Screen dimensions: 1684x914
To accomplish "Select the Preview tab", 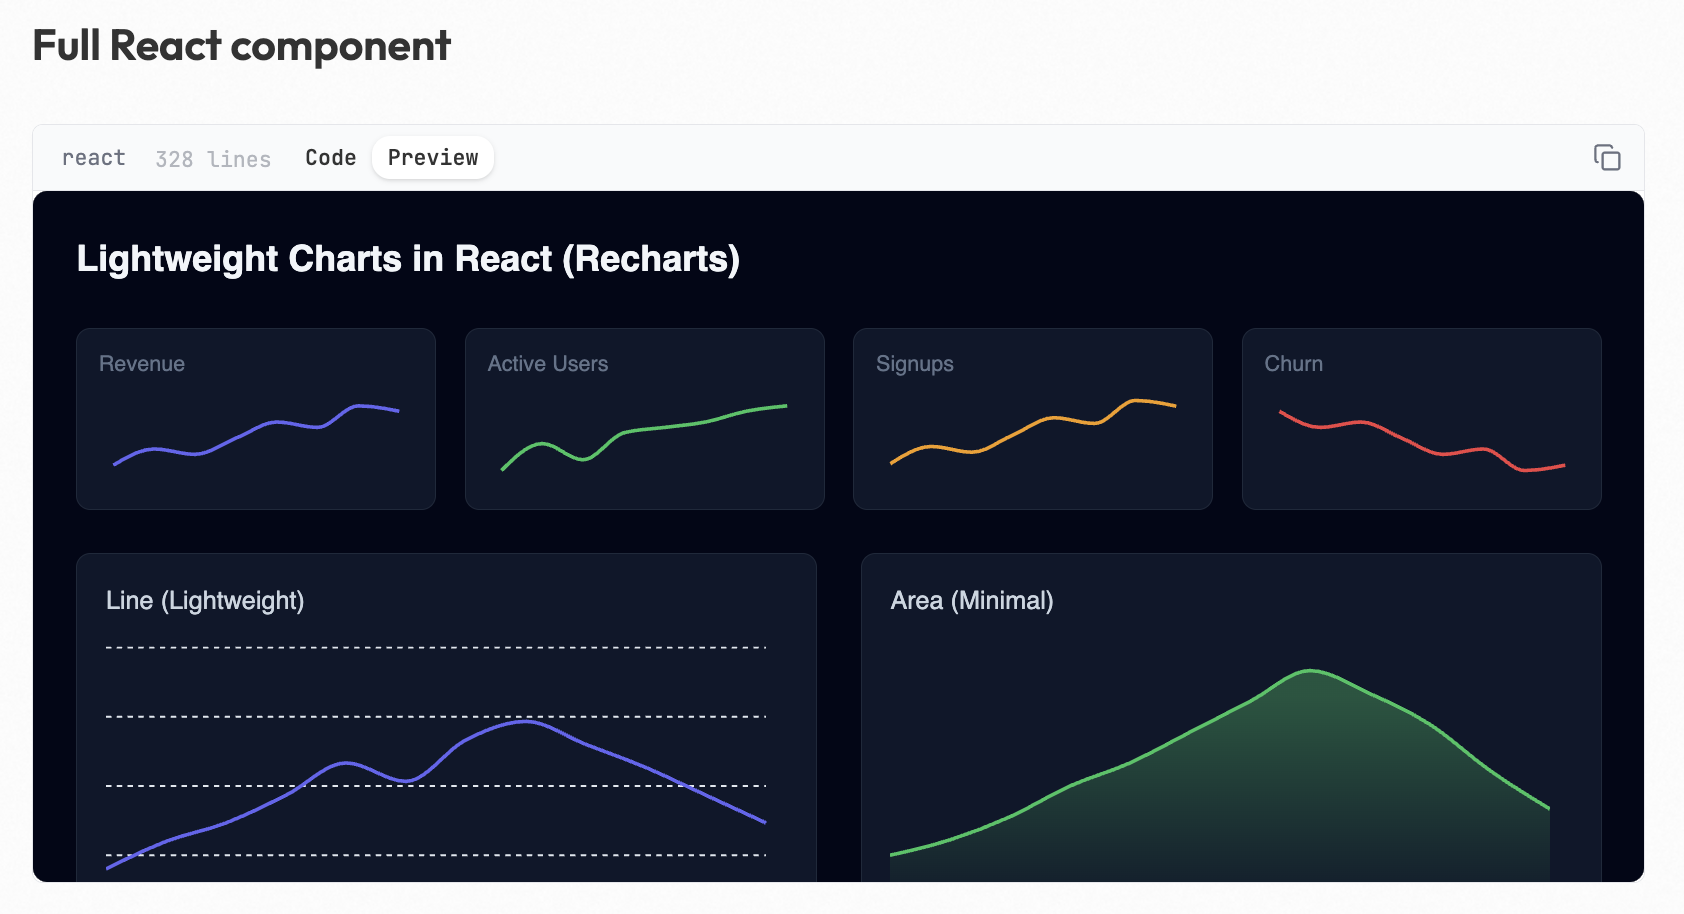I will point(433,158).
